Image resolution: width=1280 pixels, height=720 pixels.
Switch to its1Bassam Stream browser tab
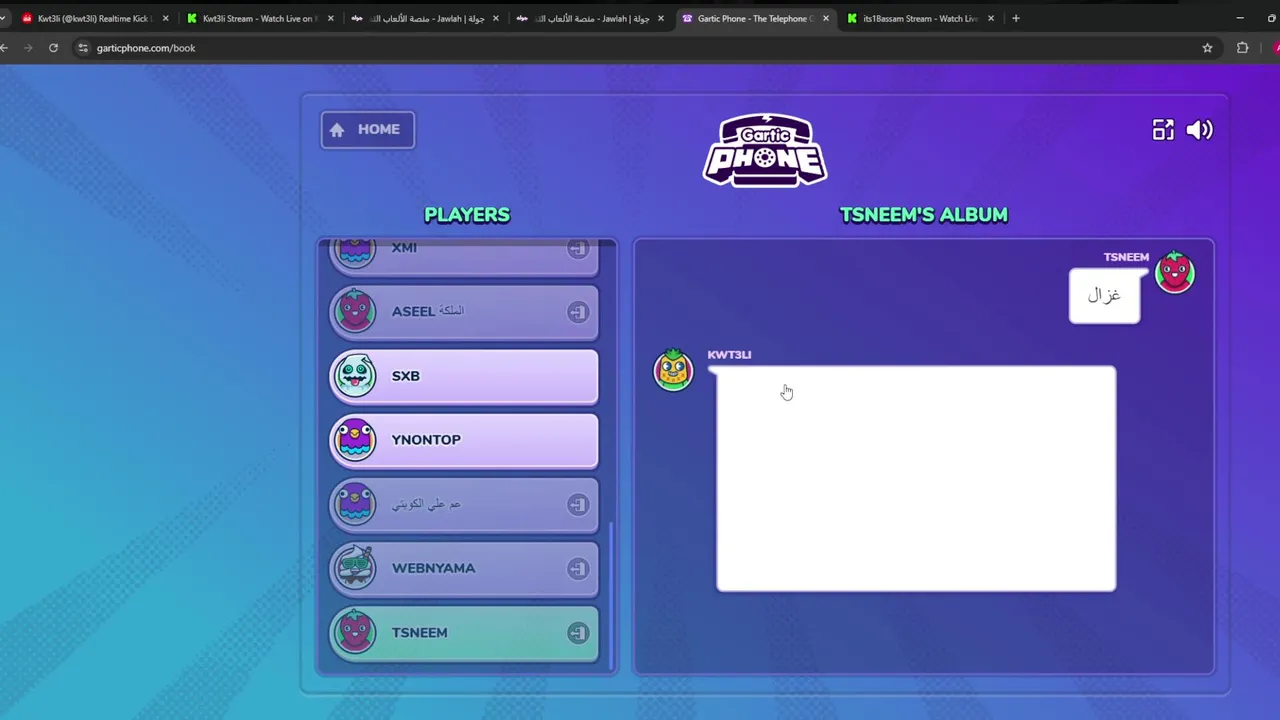920,18
